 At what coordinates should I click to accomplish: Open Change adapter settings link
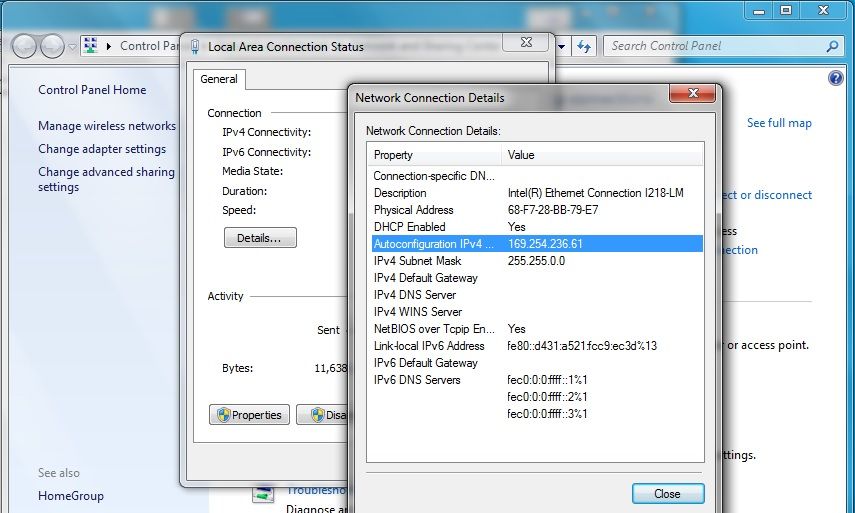point(102,149)
